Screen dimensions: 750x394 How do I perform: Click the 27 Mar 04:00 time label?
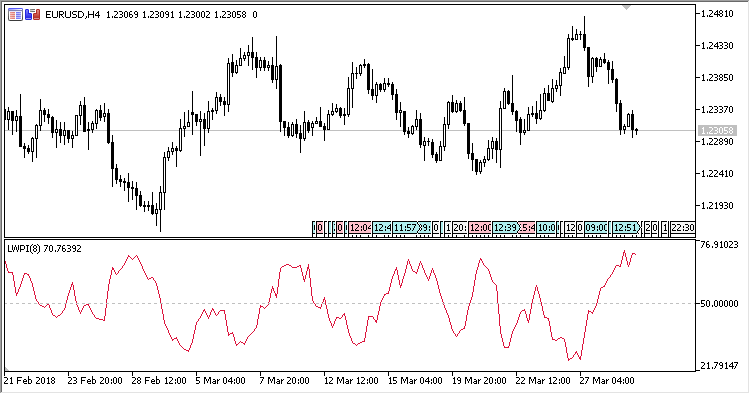click(x=607, y=381)
